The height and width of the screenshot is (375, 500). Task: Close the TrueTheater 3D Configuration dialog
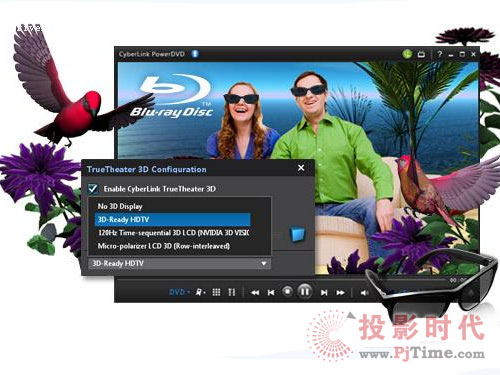tap(301, 168)
